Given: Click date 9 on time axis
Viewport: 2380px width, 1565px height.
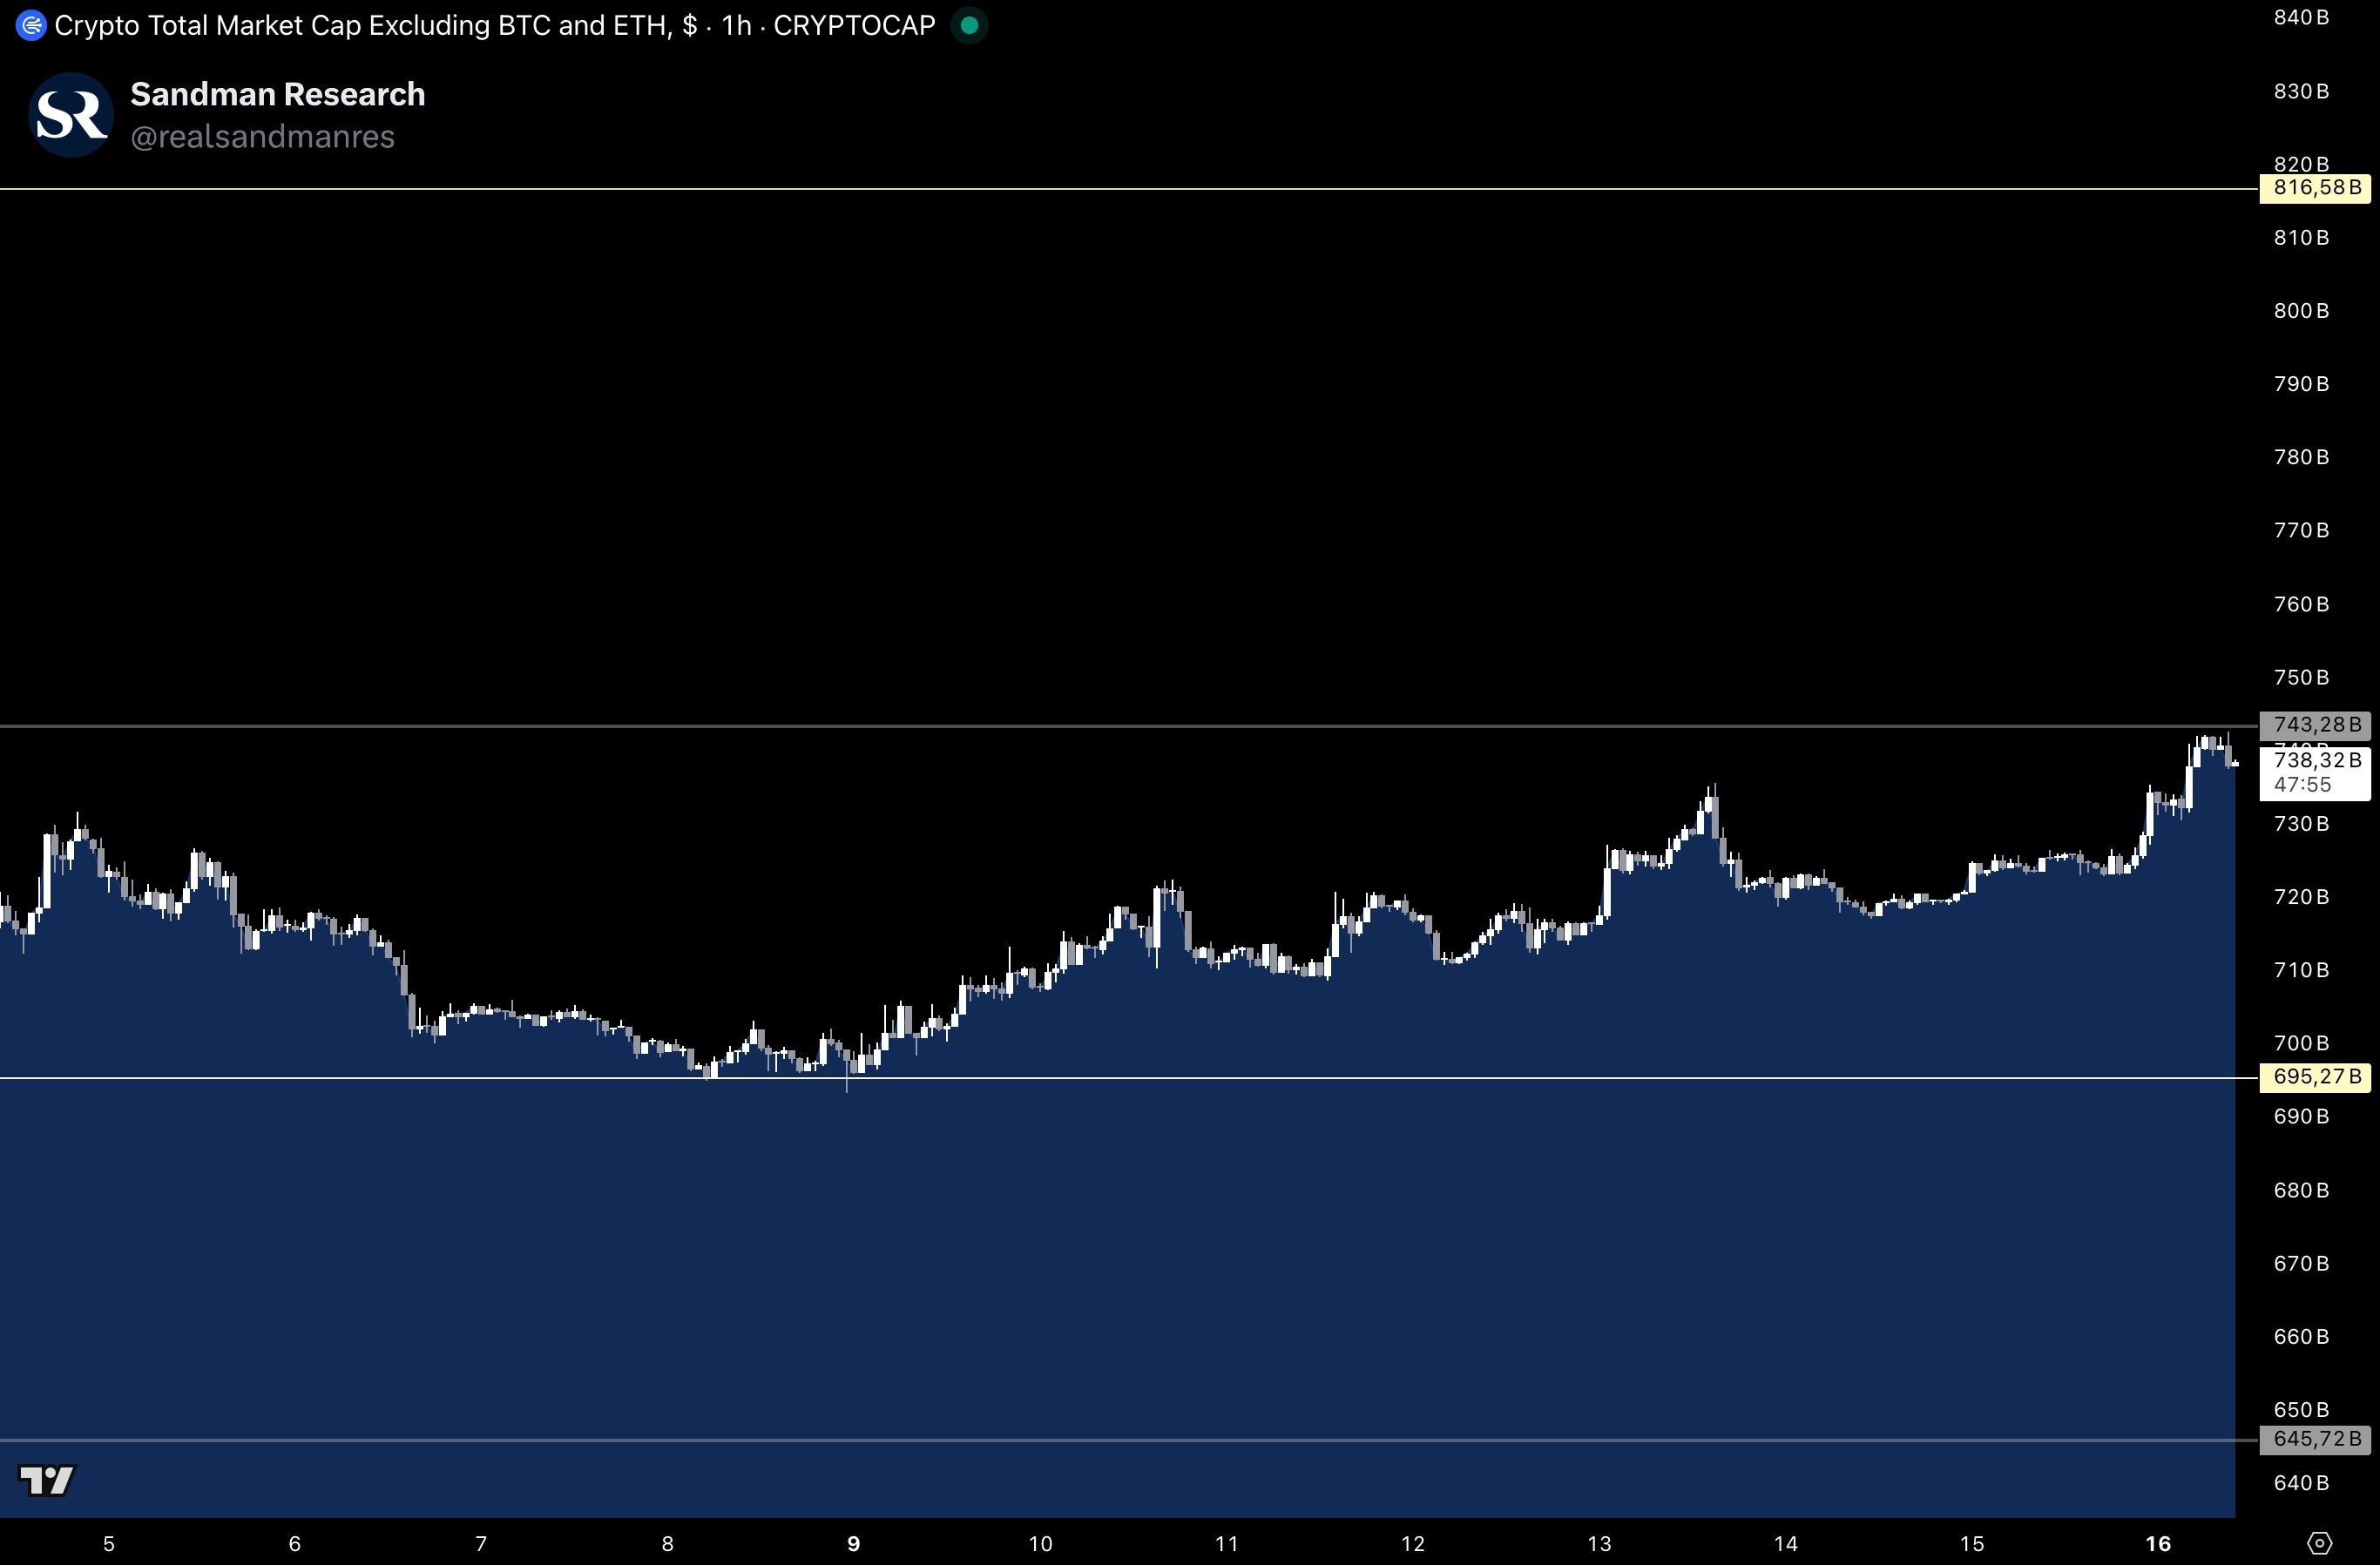Looking at the screenshot, I should click(x=853, y=1544).
